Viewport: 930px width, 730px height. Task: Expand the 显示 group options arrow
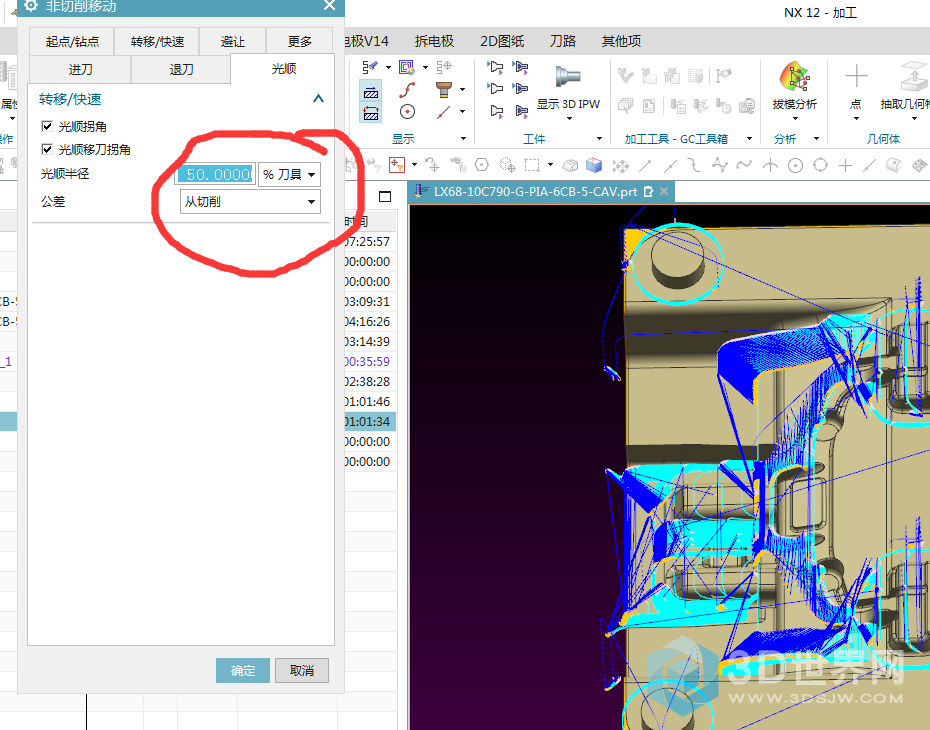pyautogui.click(x=463, y=139)
